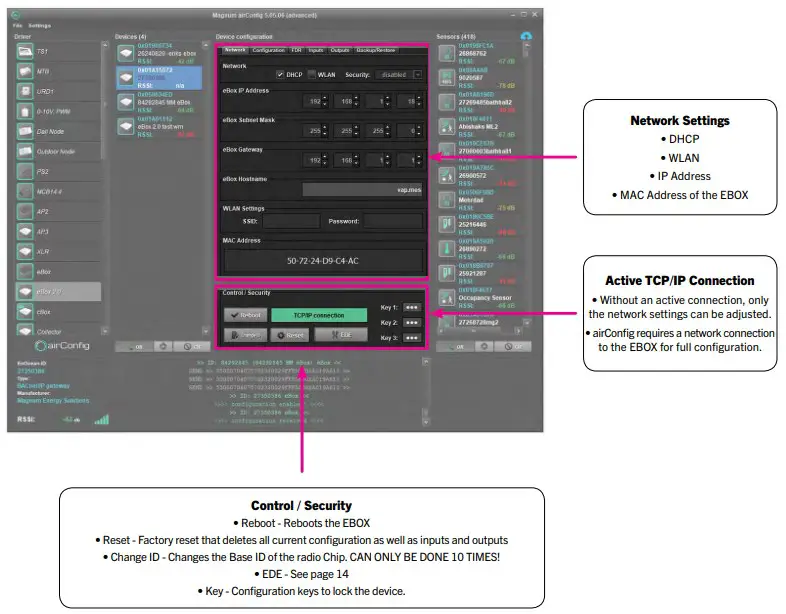Screen dimensions: 786x614
Task: Select the AP2 driver icon
Action: click(25, 212)
